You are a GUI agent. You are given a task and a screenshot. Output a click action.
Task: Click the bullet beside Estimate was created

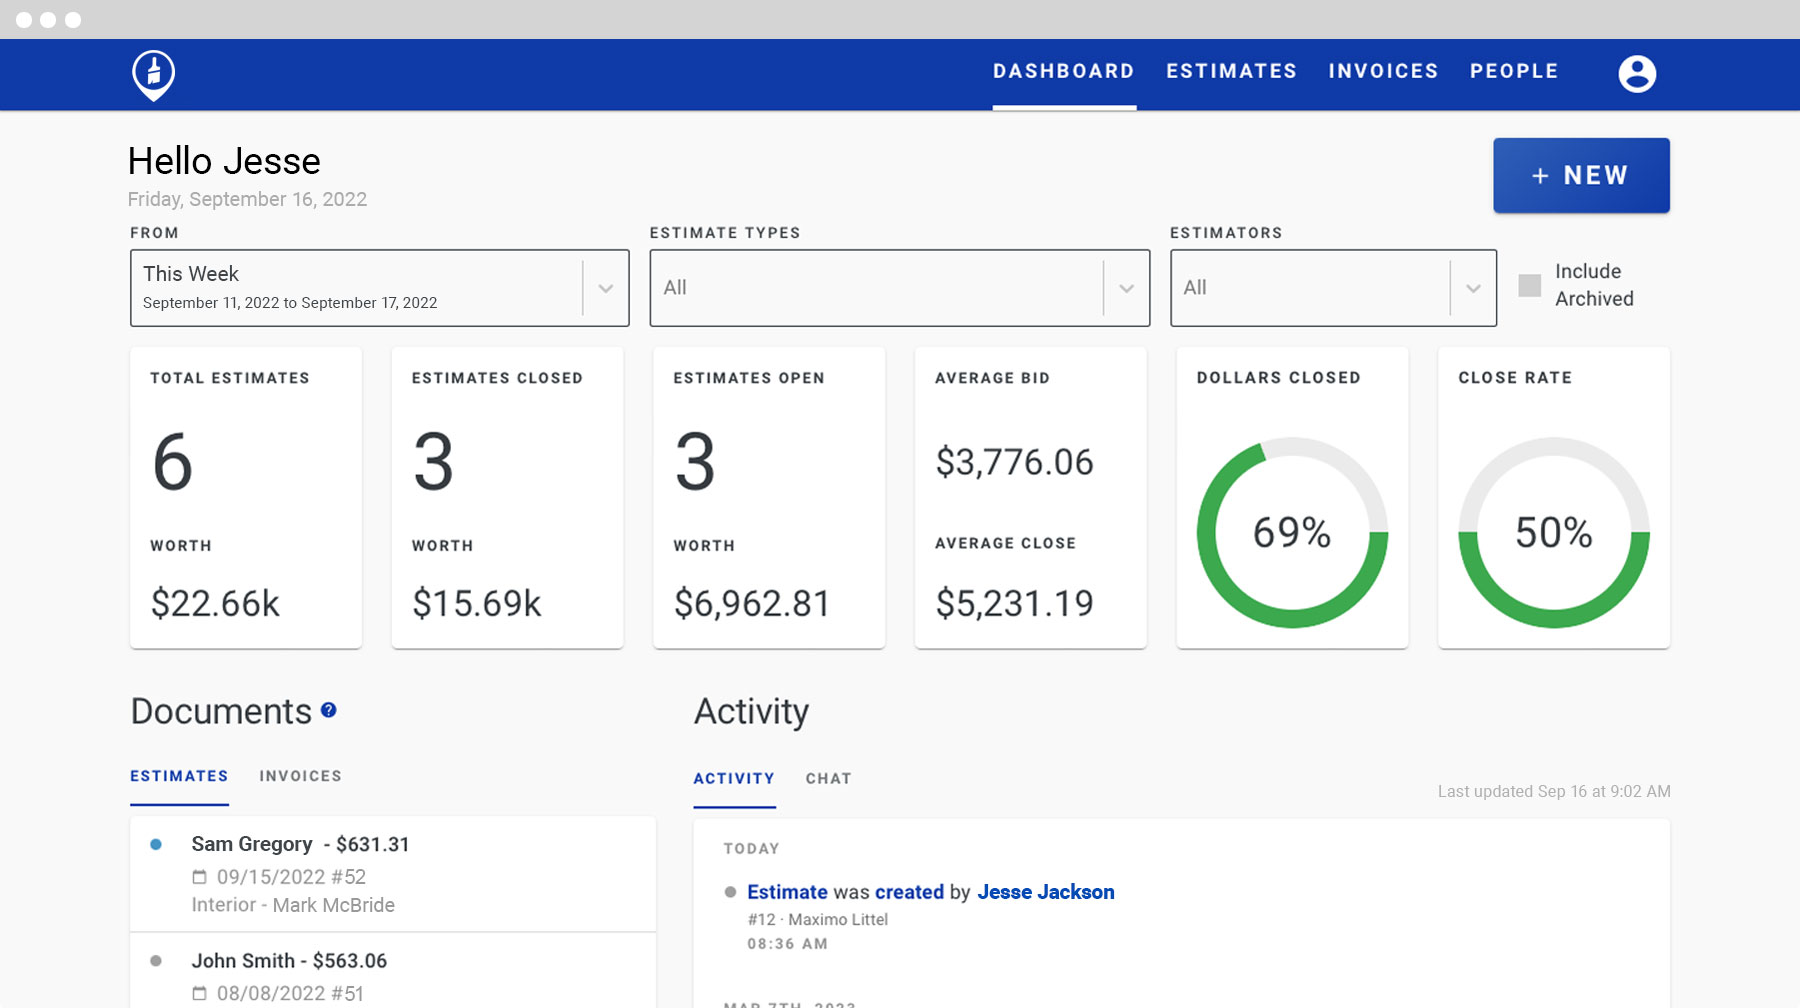730,892
